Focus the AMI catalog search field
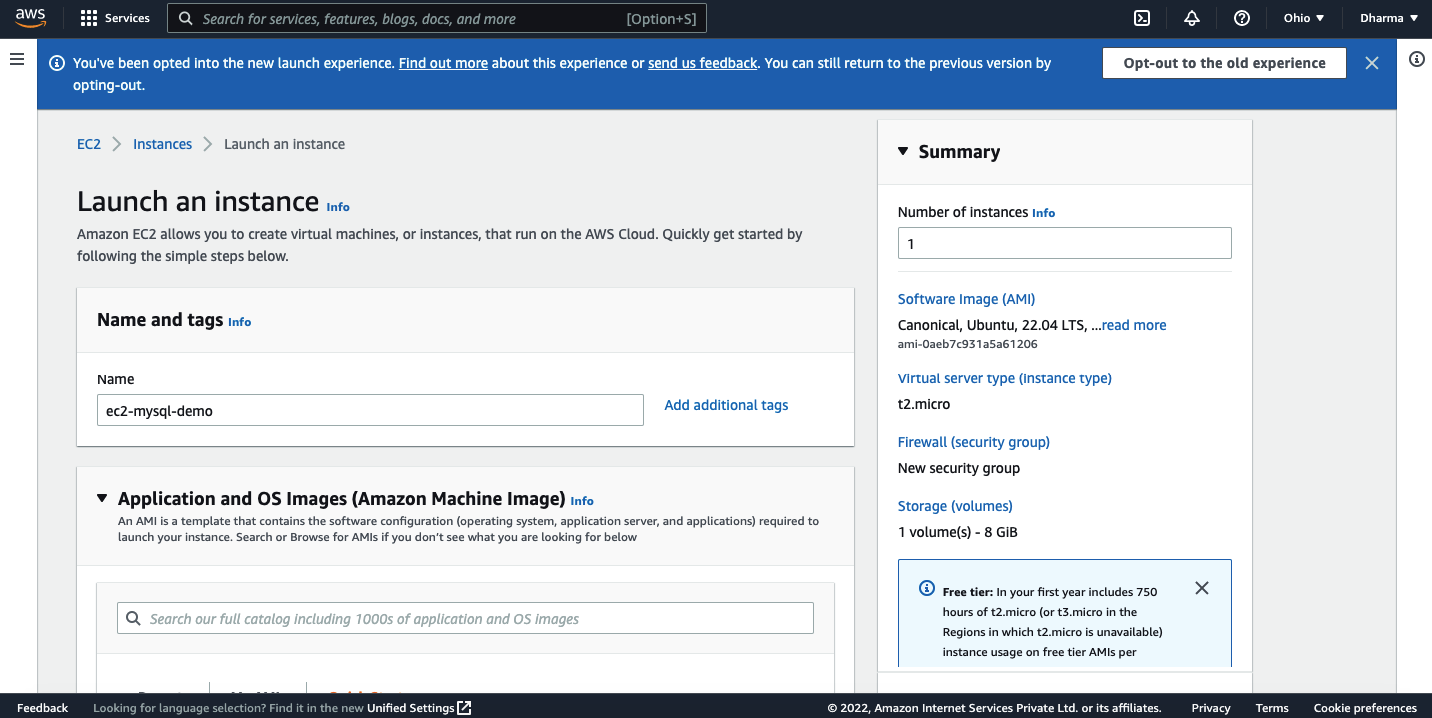Viewport: 1432px width, 718px height. pyautogui.click(x=465, y=618)
